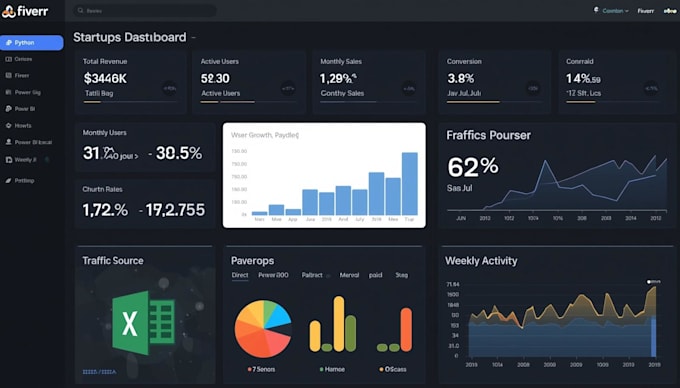The width and height of the screenshot is (680, 388).
Task: Open Power BI local from the sidebar
Action: [x=28, y=142]
